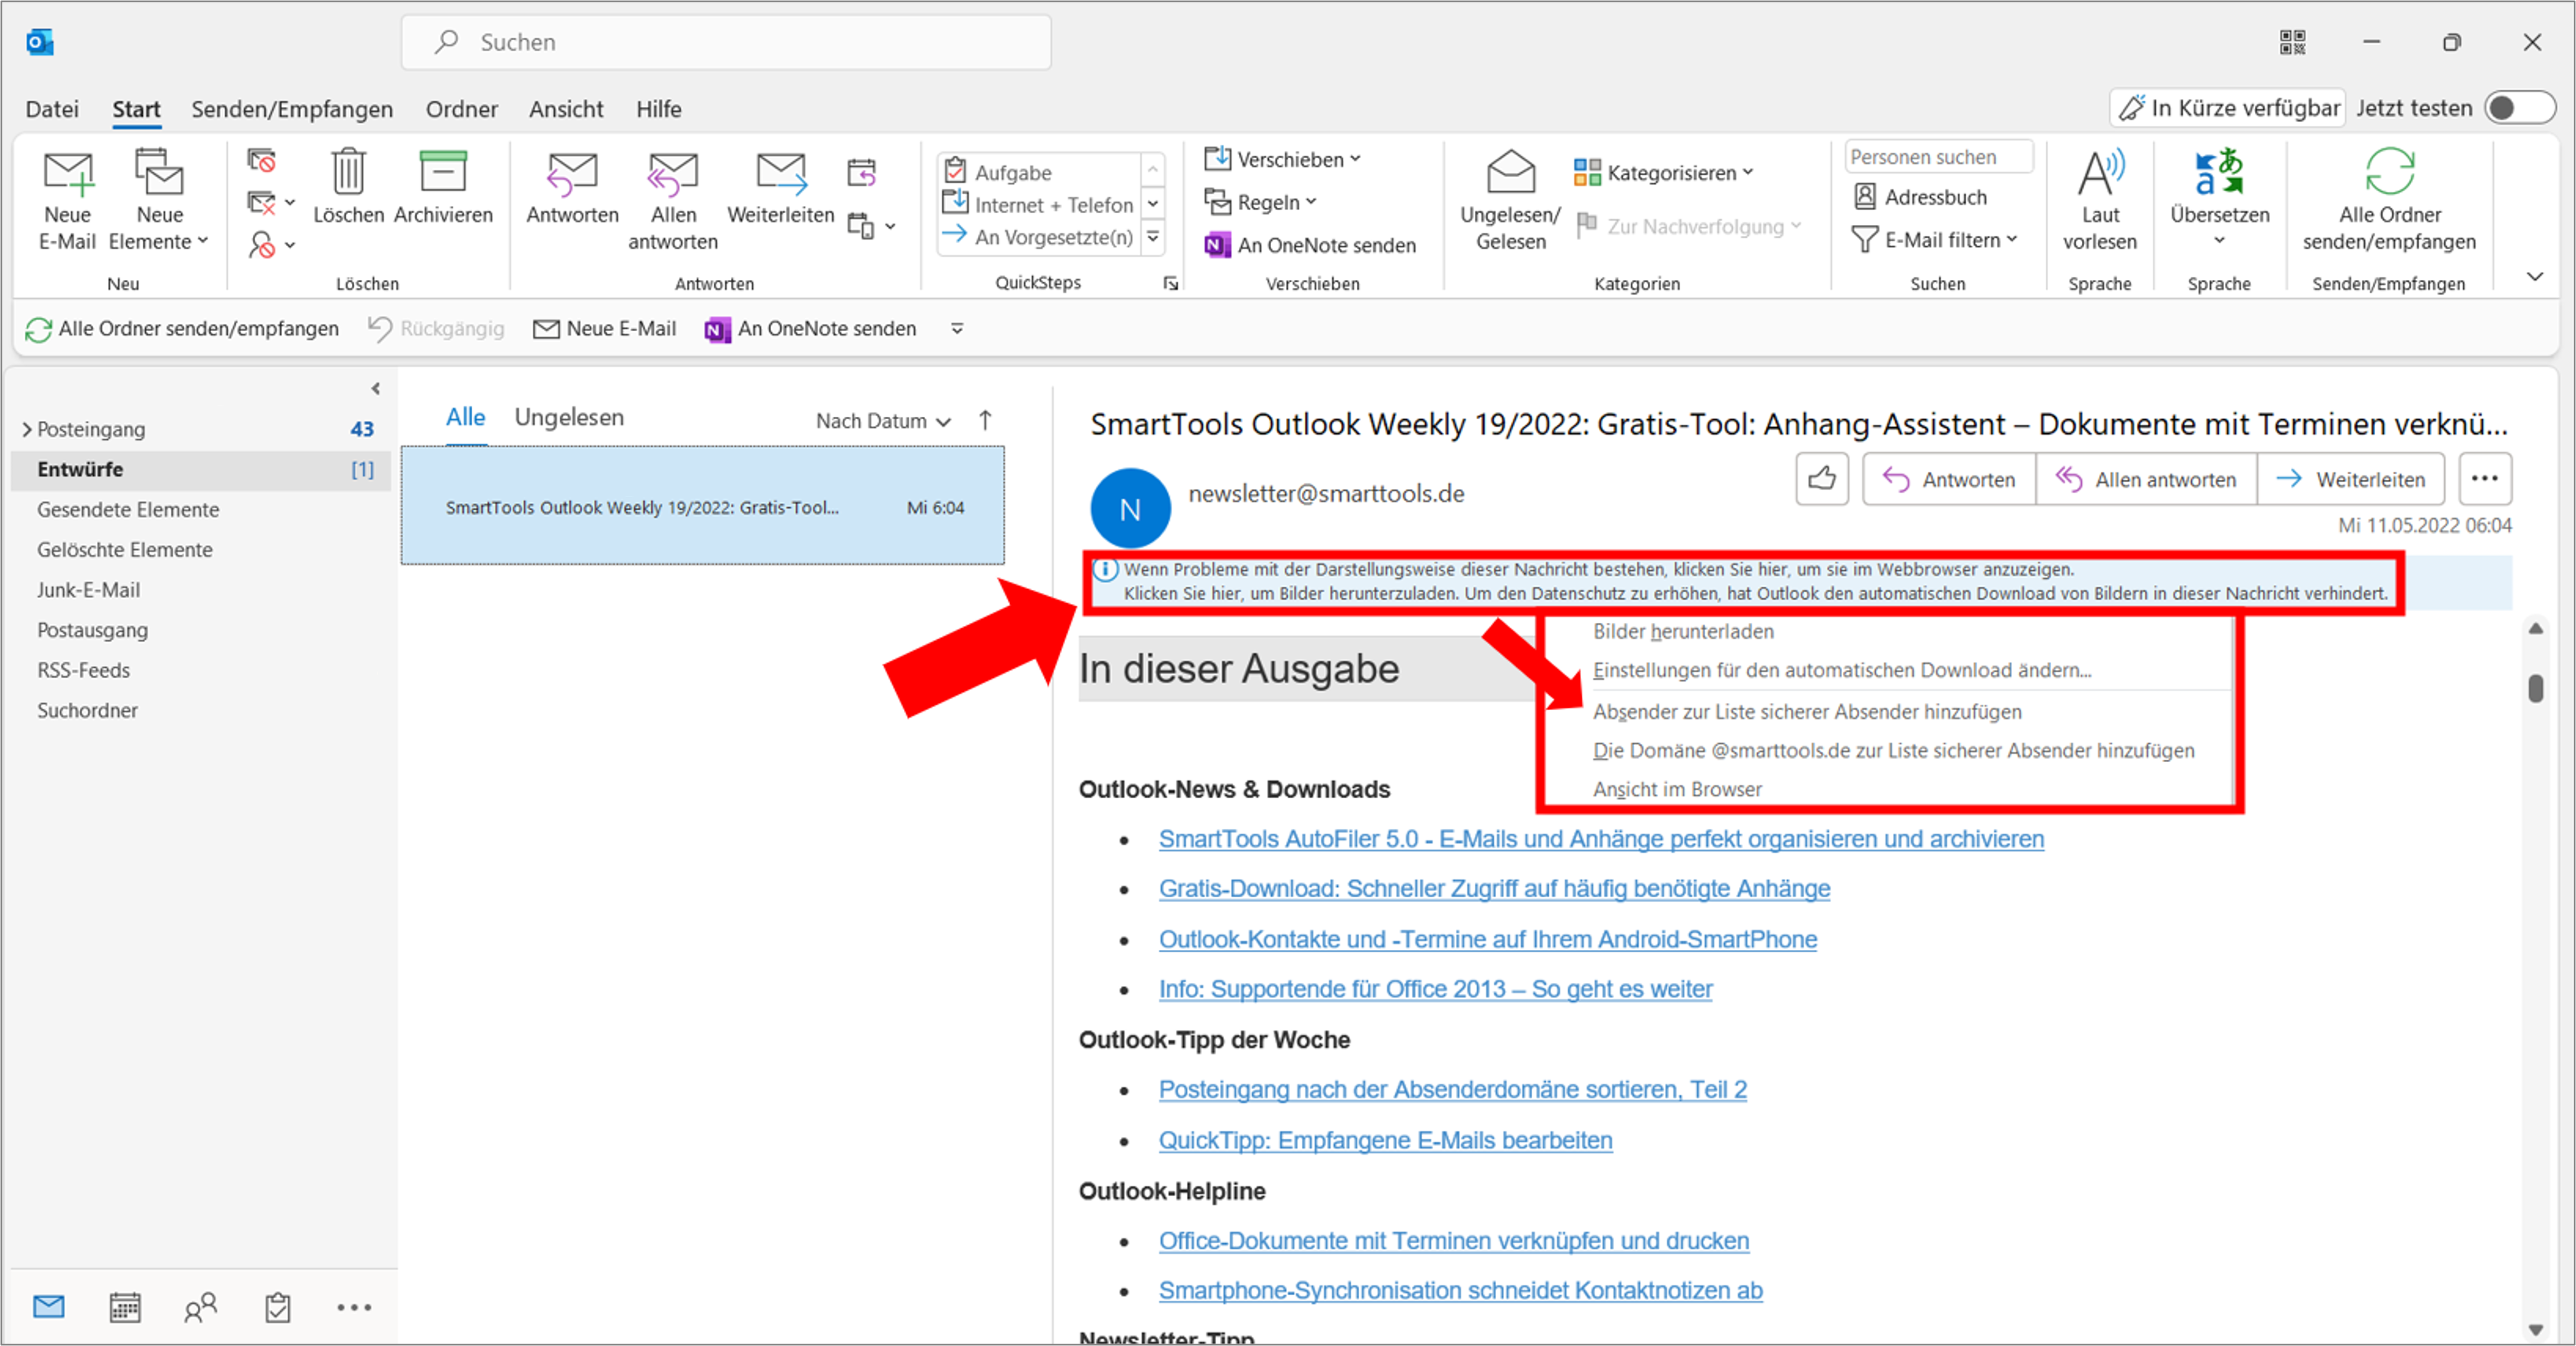Toggle the Jetzt testen switch
The height and width of the screenshot is (1346, 2576).
click(x=2520, y=108)
